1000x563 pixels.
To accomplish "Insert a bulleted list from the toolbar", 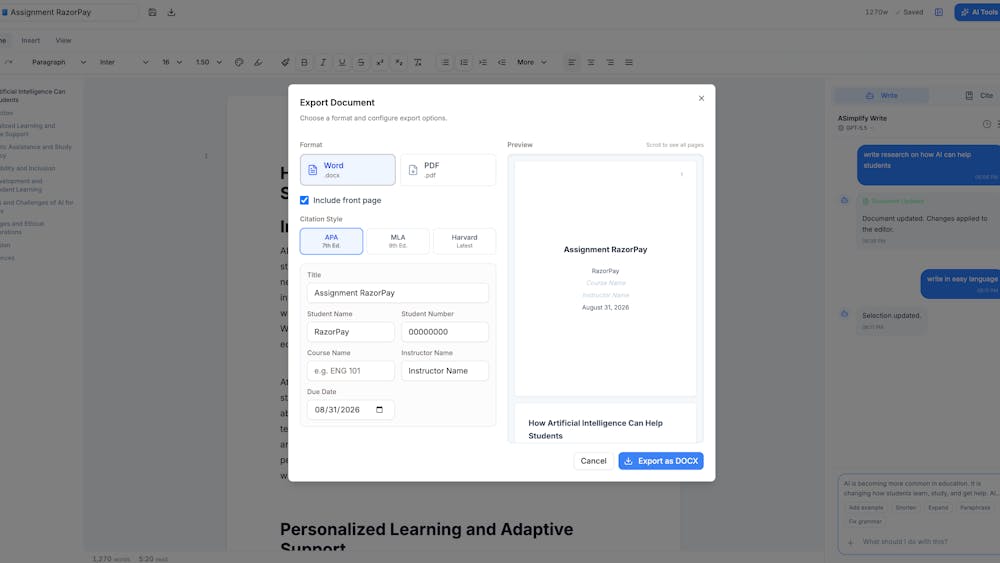I will [x=445, y=62].
